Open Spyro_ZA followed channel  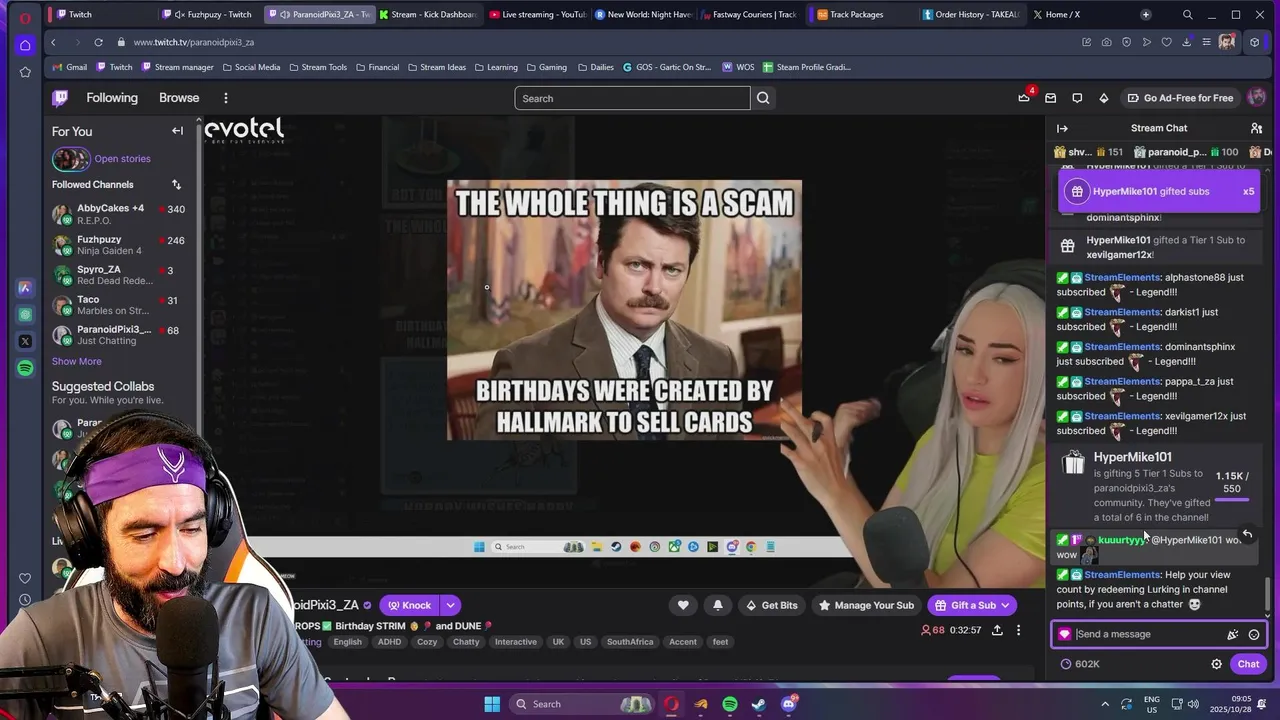pyautogui.click(x=120, y=275)
